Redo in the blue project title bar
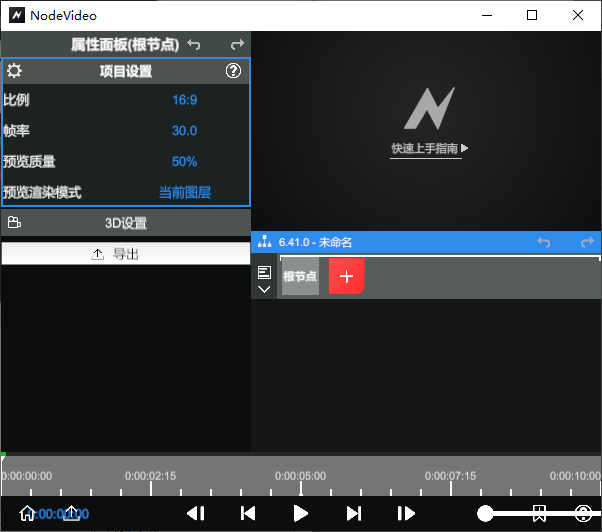Viewport: 602px width, 532px height. (x=587, y=242)
